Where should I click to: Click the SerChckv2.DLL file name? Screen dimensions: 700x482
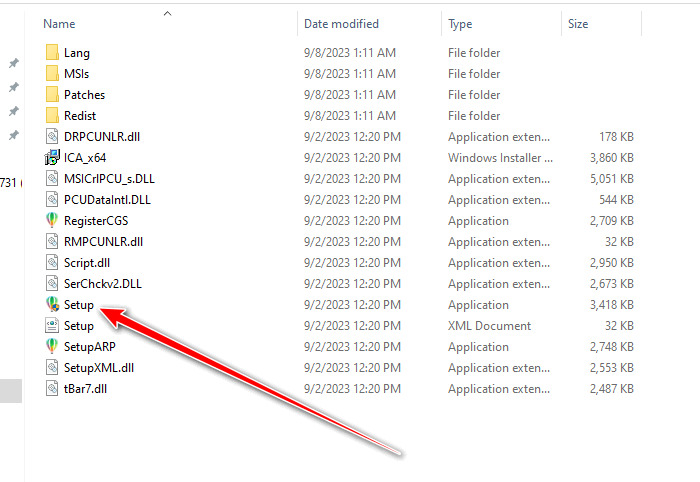tap(103, 284)
